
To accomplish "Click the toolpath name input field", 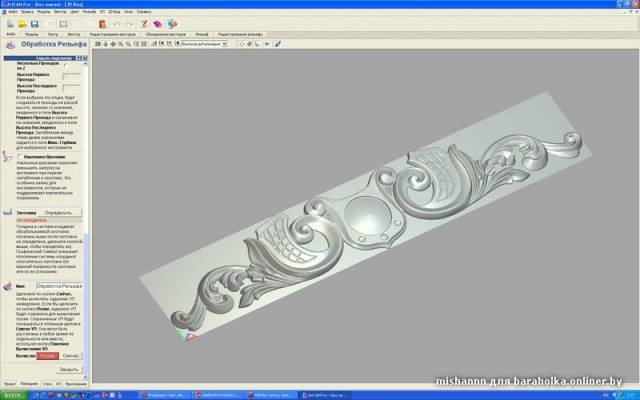I will [59, 286].
